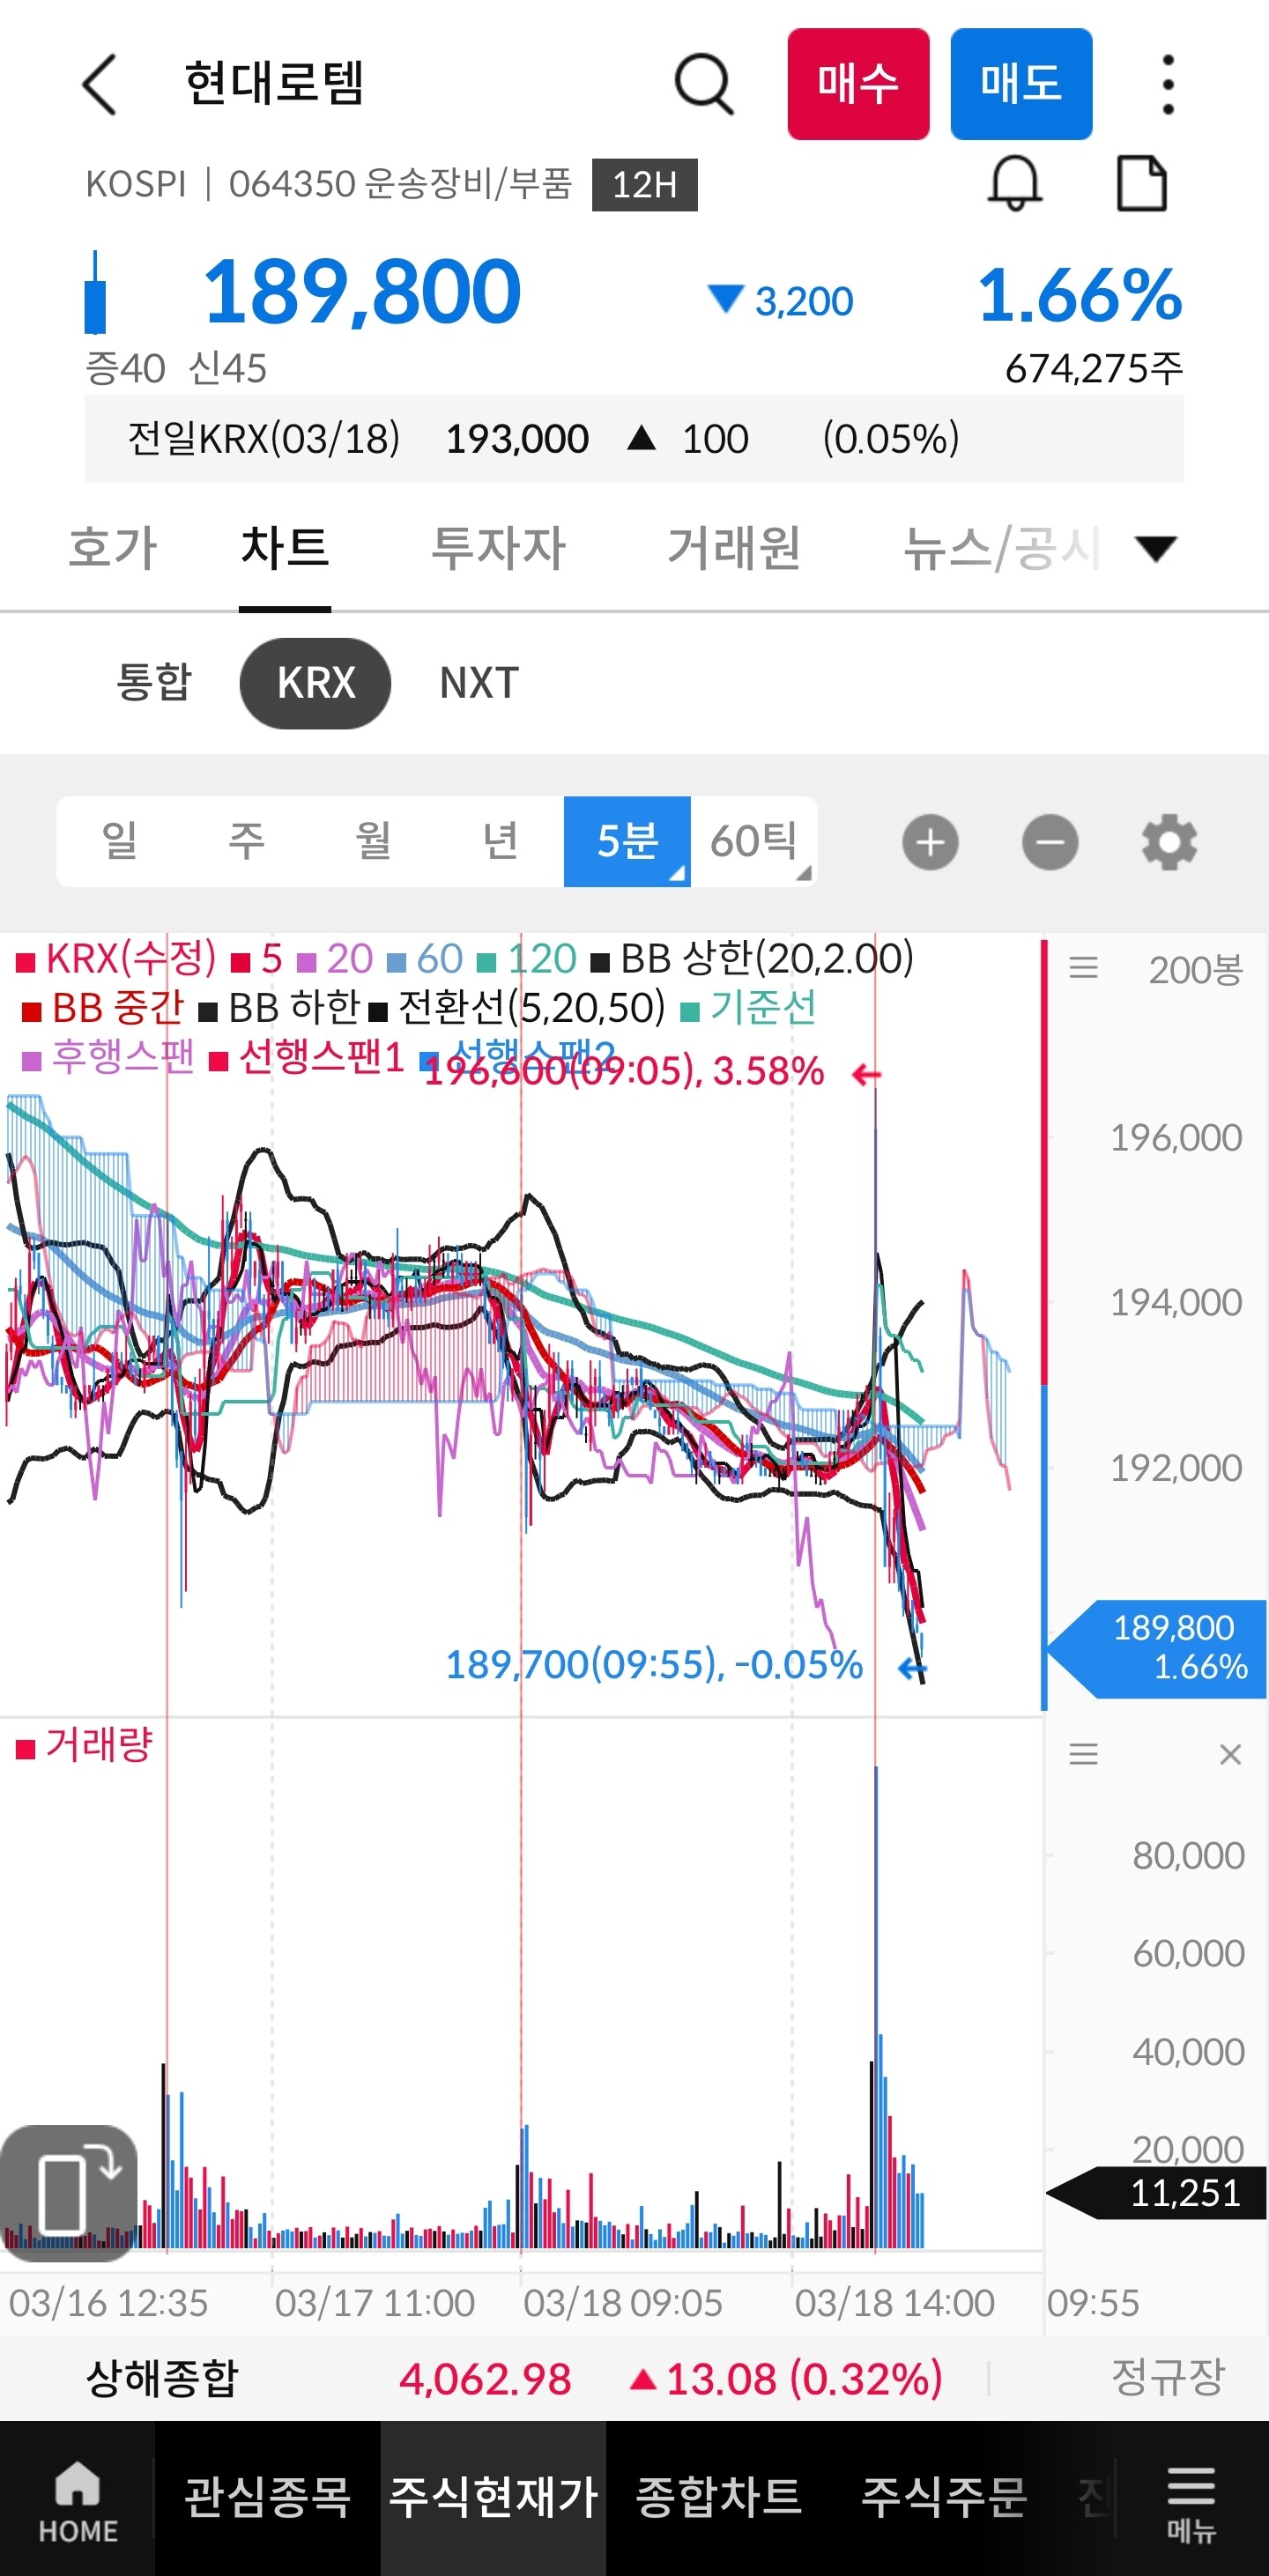Image resolution: width=1269 pixels, height=2576 pixels.
Task: Open stock search with magnifier icon
Action: pyautogui.click(x=704, y=84)
